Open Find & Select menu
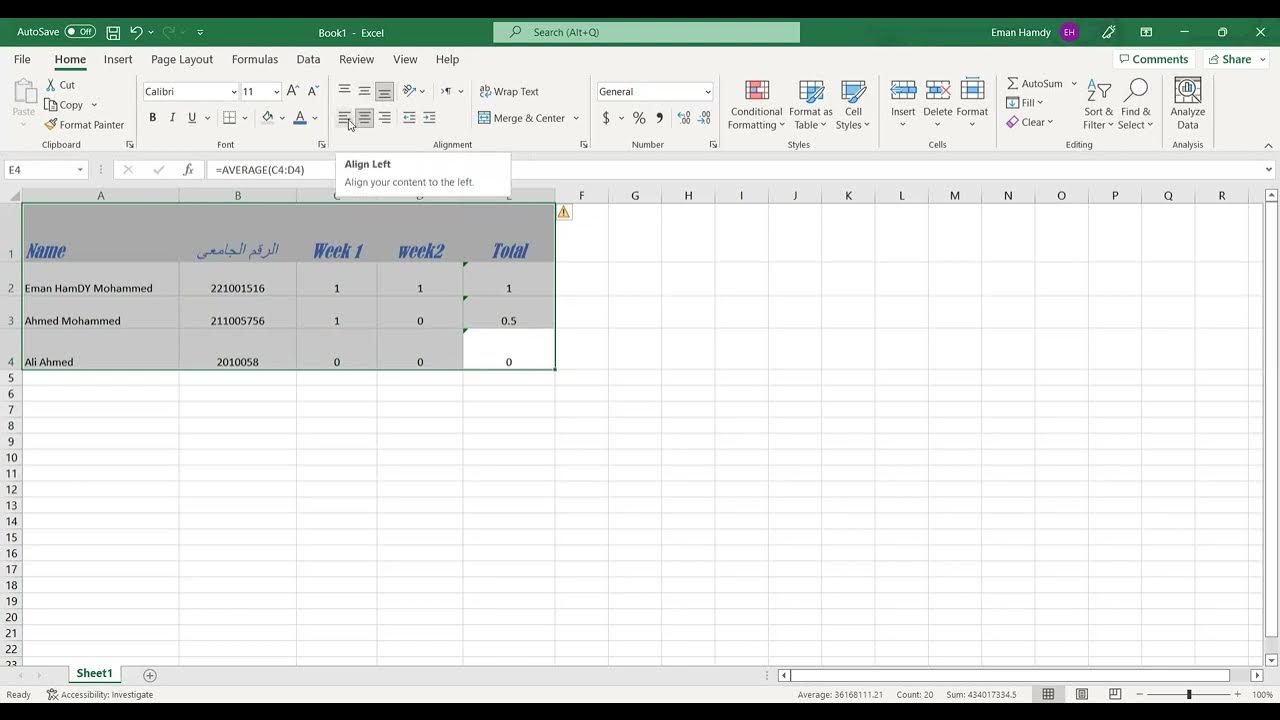 click(x=1136, y=105)
